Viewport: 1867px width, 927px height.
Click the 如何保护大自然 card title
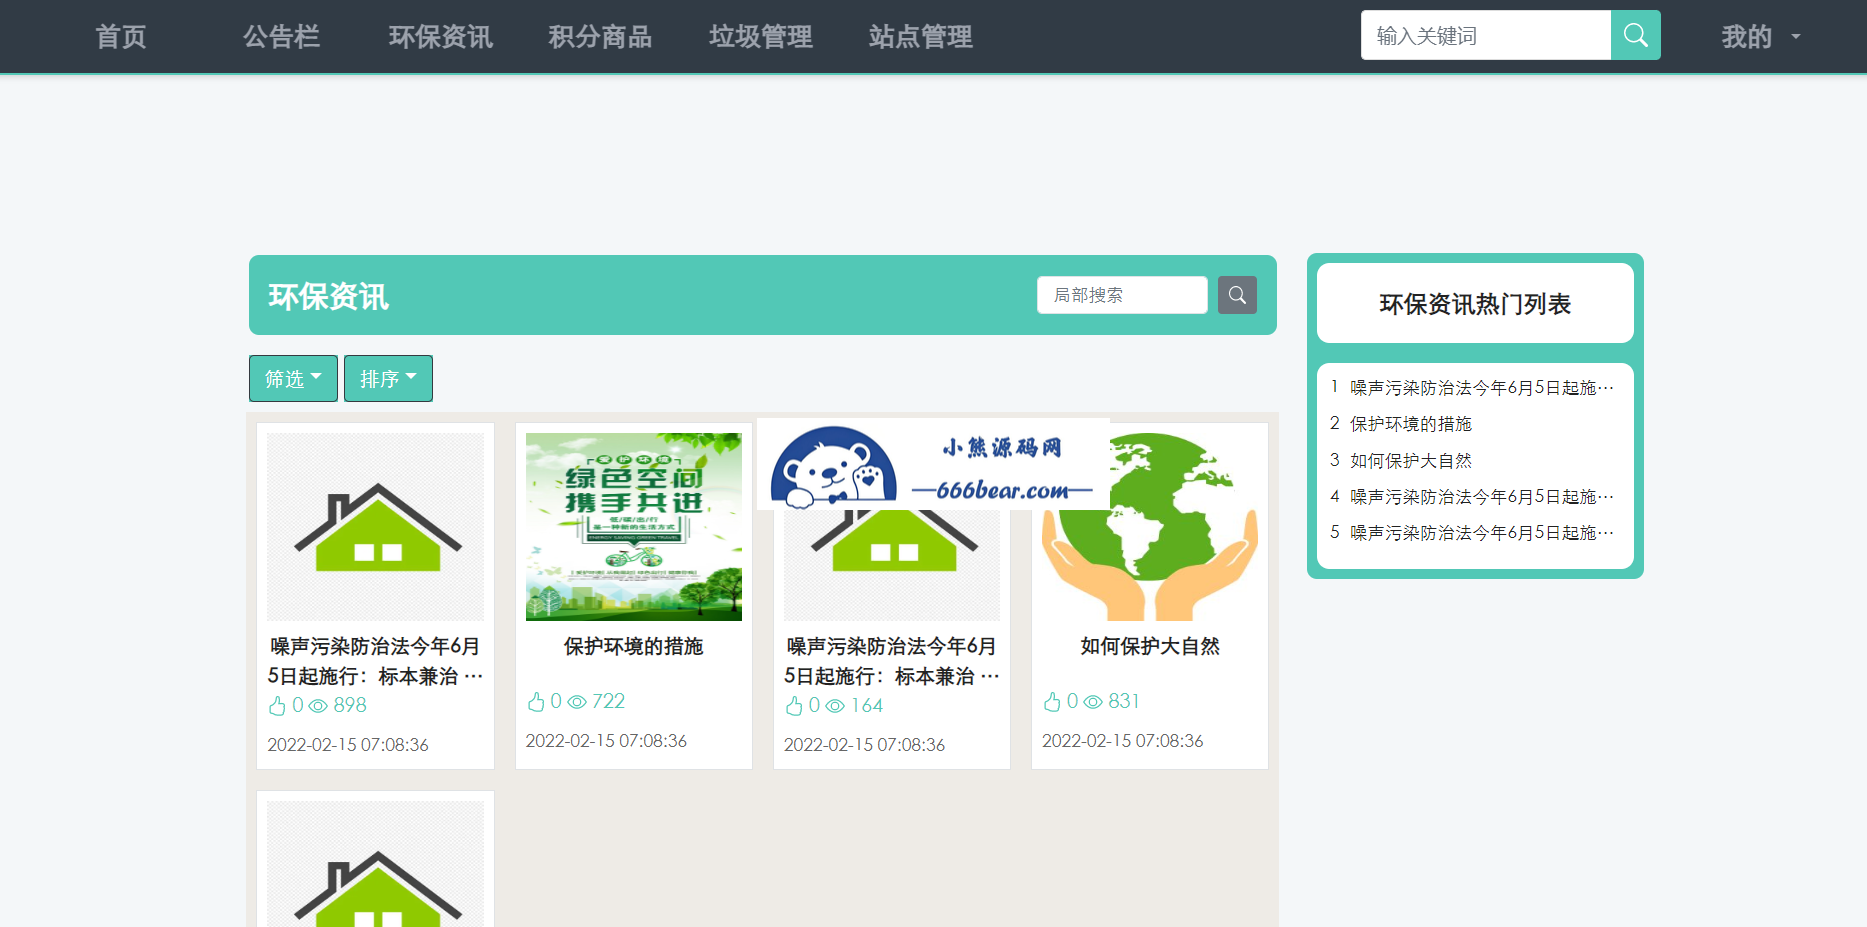(1150, 647)
